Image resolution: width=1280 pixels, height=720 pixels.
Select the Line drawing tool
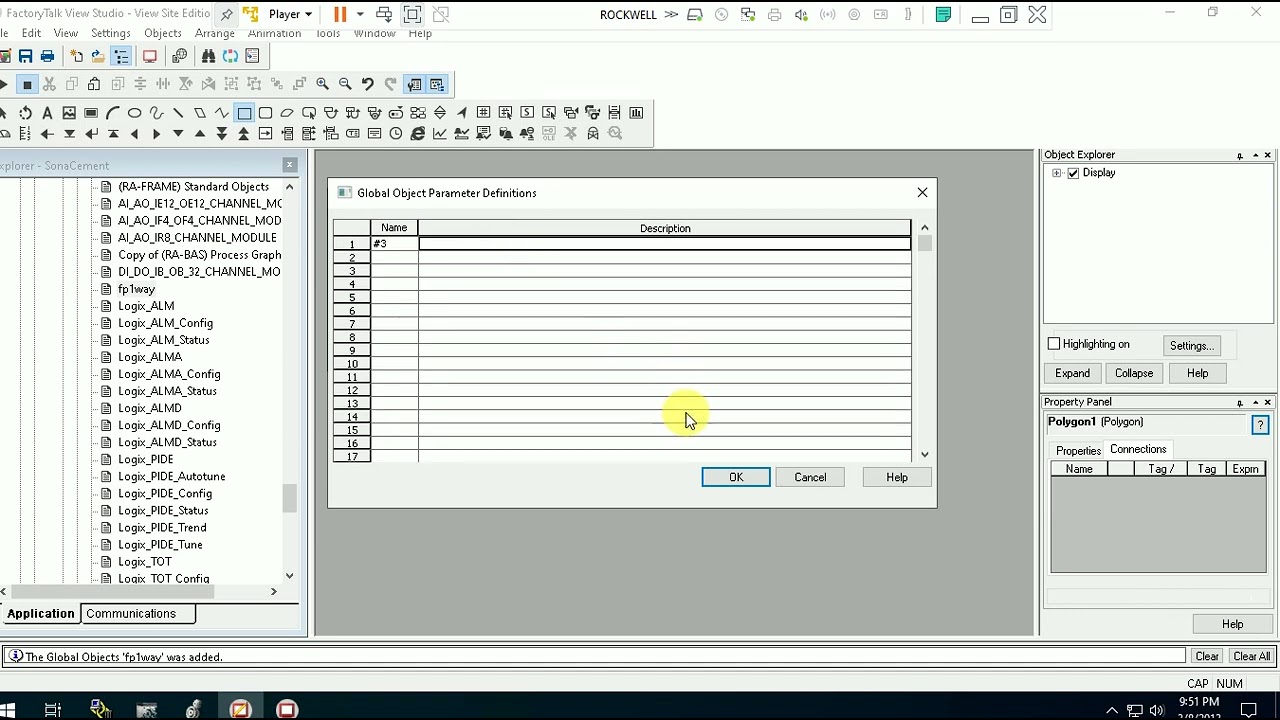[178, 113]
